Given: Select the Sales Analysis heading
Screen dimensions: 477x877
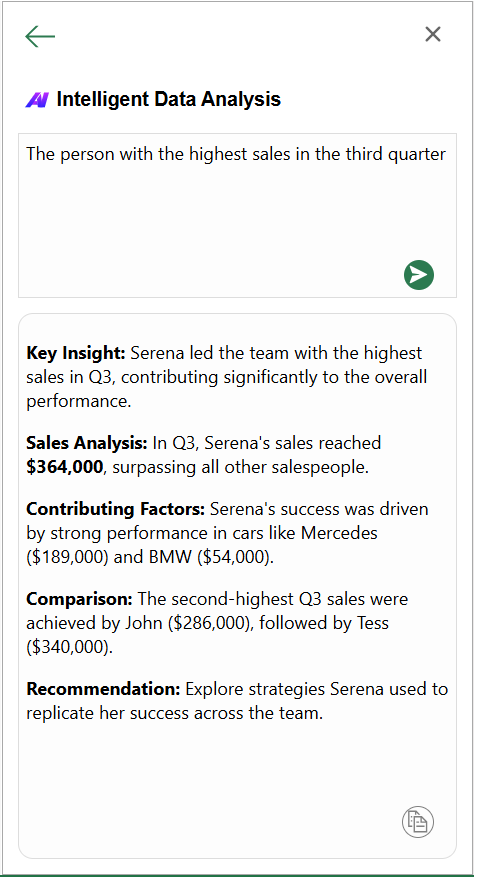Looking at the screenshot, I should 87,443.
